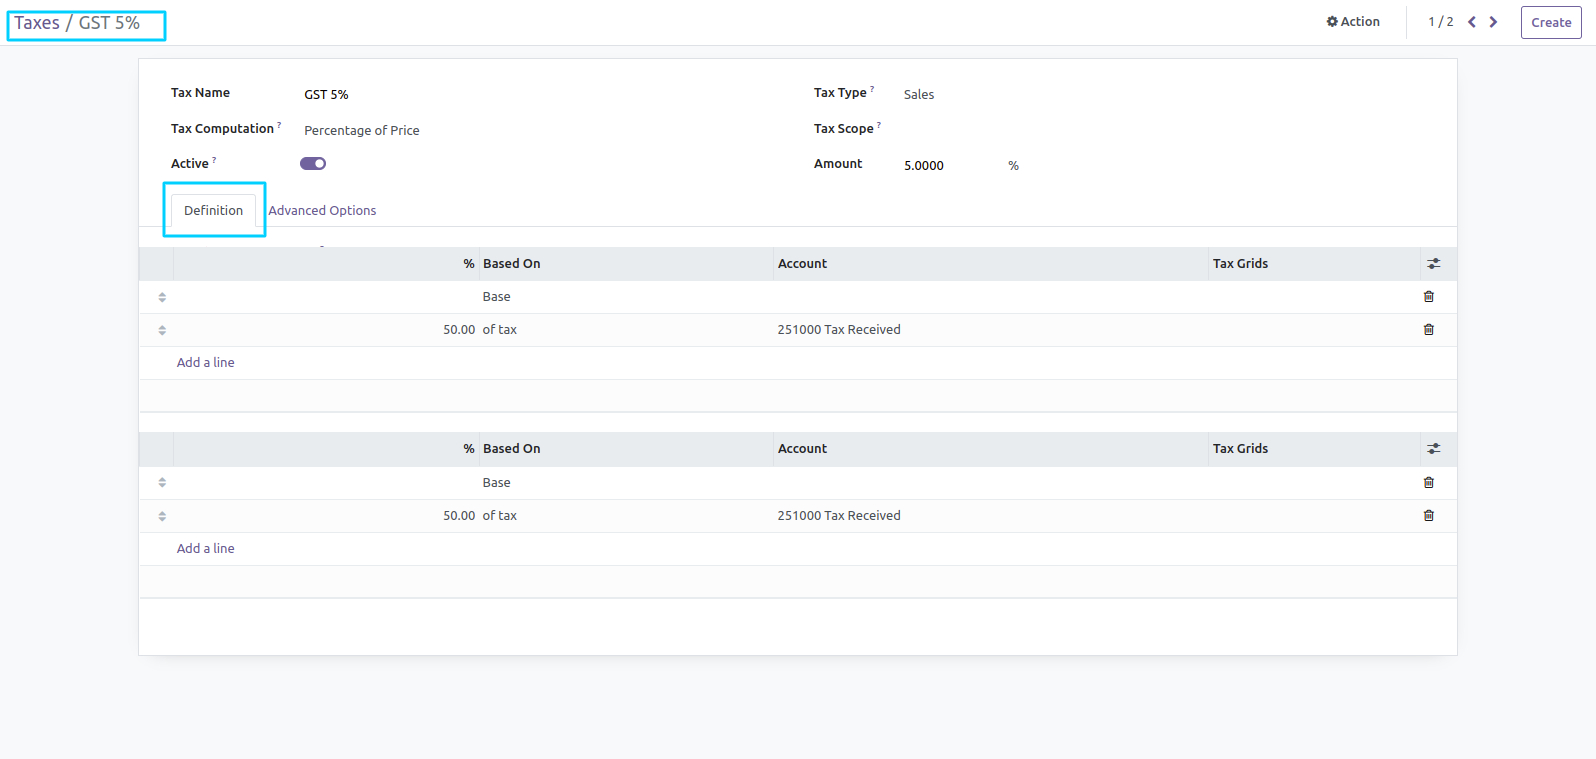Image resolution: width=1596 pixels, height=759 pixels.
Task: Select the Definition tab
Action: point(213,211)
